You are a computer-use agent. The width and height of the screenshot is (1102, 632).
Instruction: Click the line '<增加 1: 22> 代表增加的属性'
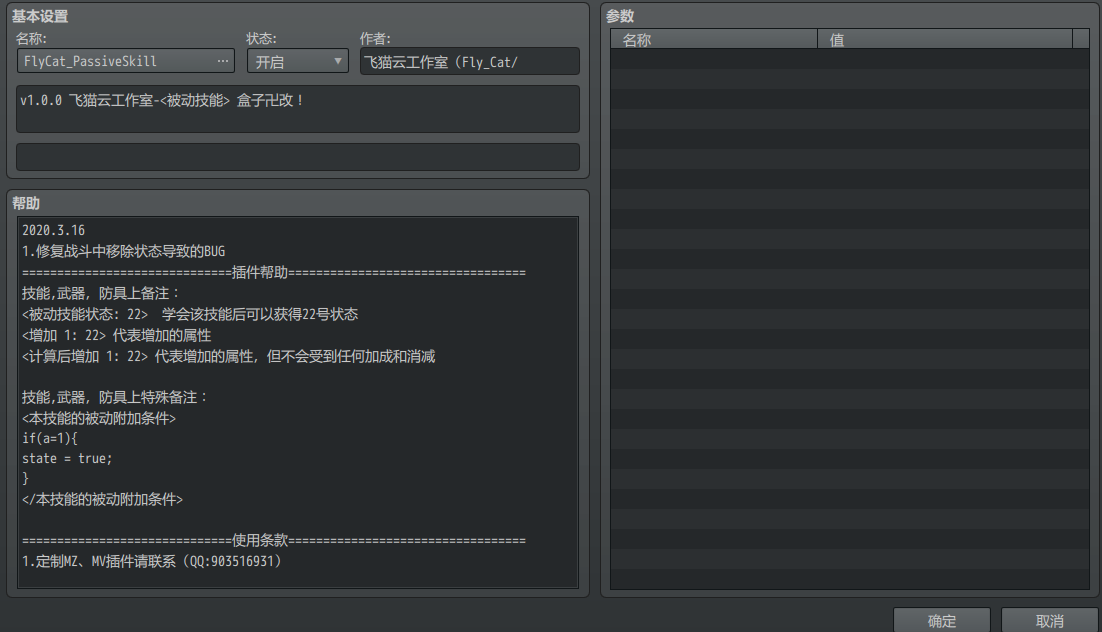[x=117, y=335]
